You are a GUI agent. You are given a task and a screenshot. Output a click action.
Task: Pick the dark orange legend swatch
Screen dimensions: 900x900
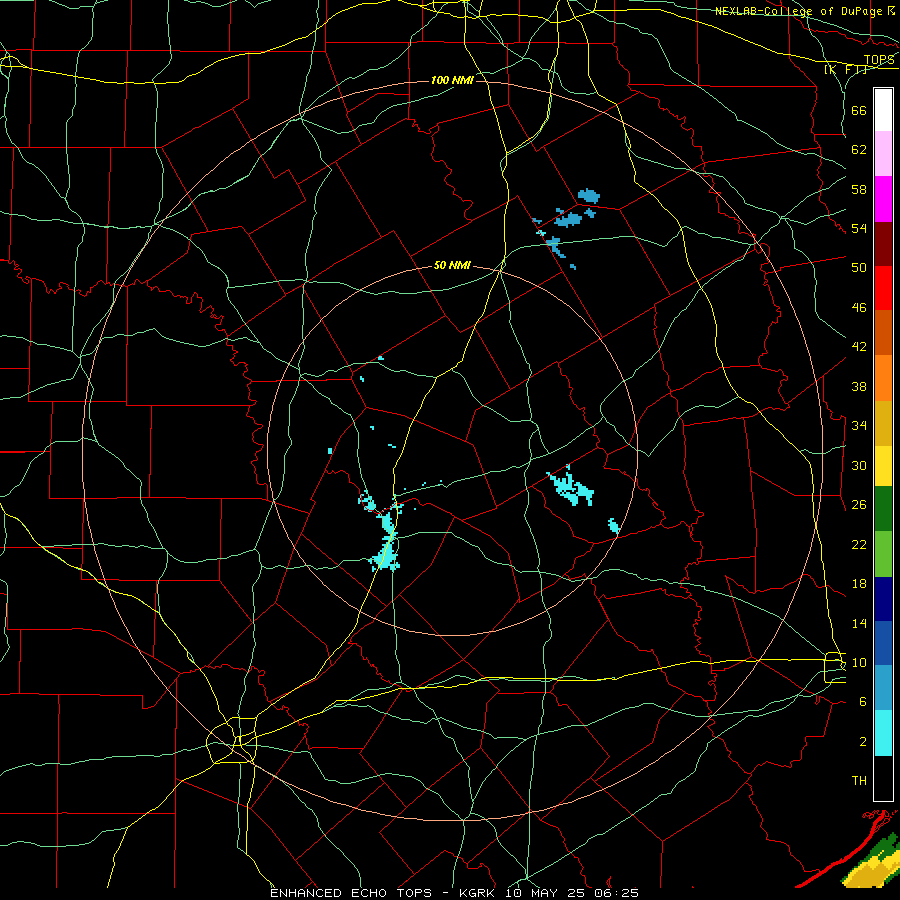click(883, 333)
